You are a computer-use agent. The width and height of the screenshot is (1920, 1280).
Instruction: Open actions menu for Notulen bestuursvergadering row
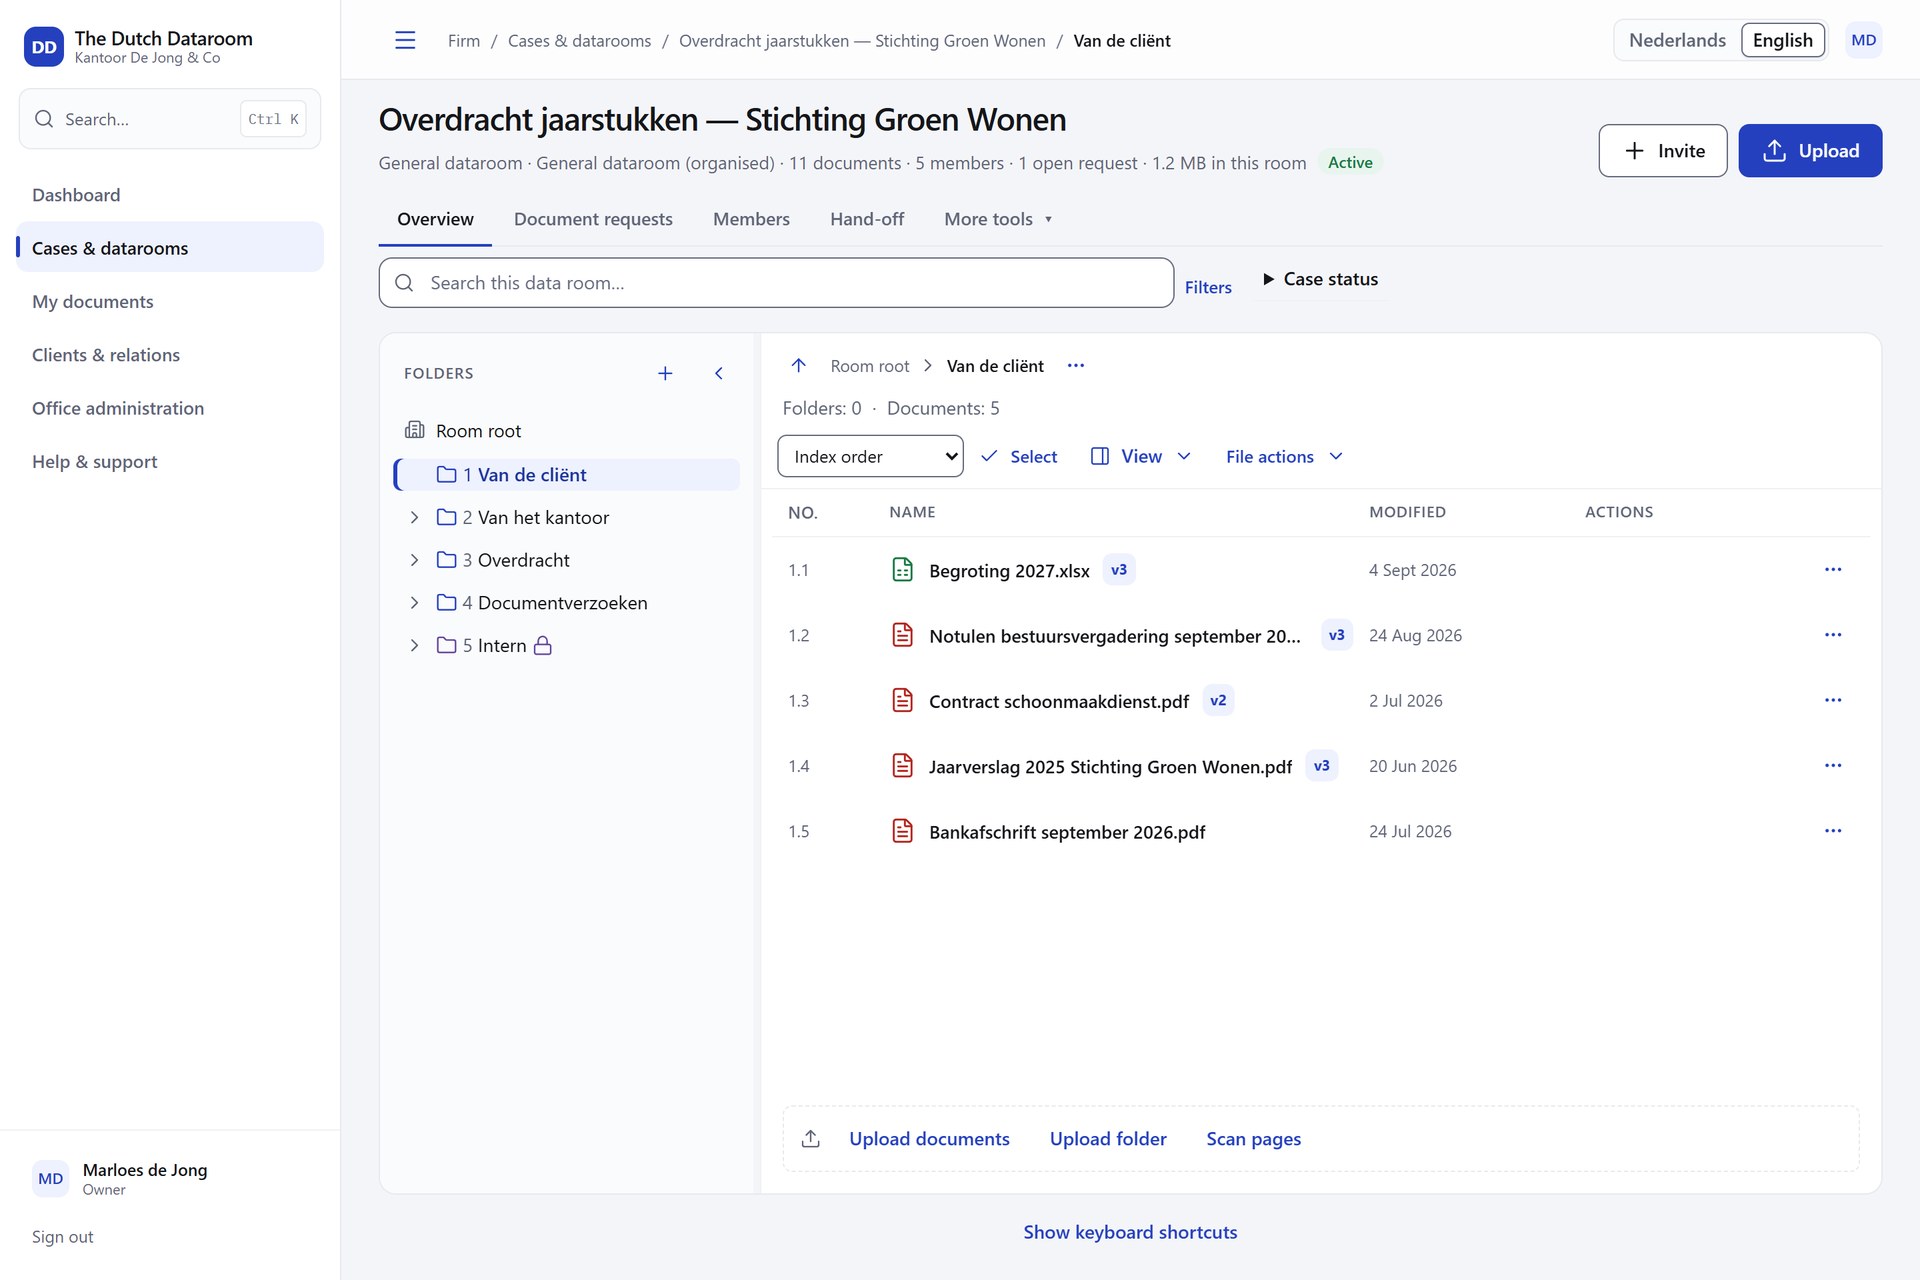[1833, 635]
